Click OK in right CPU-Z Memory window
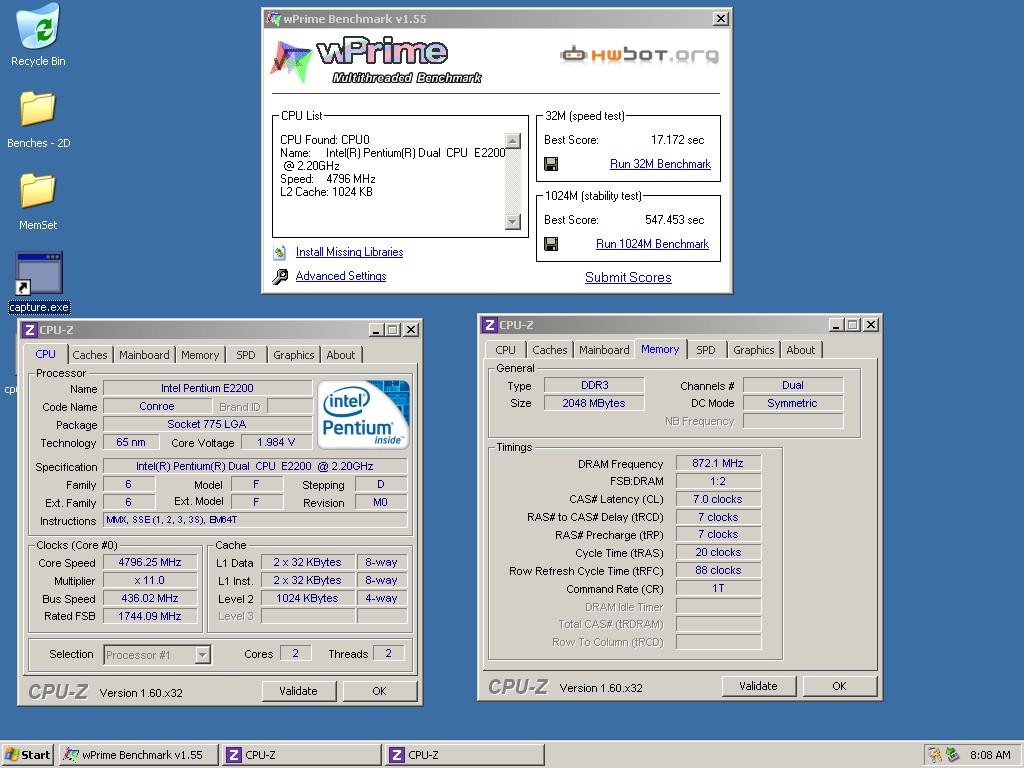 pos(839,686)
